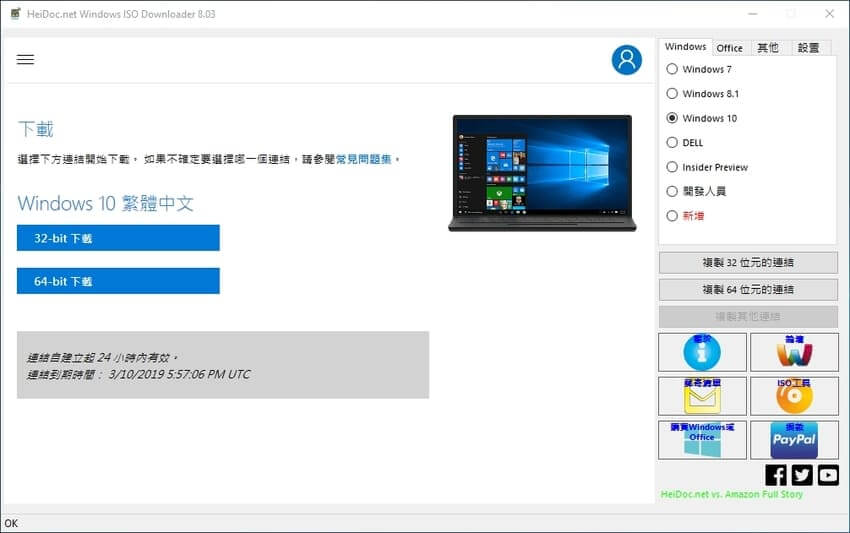The image size is (850, 533).
Task: Click 複製 64 位元的連結 button
Action: coord(748,290)
